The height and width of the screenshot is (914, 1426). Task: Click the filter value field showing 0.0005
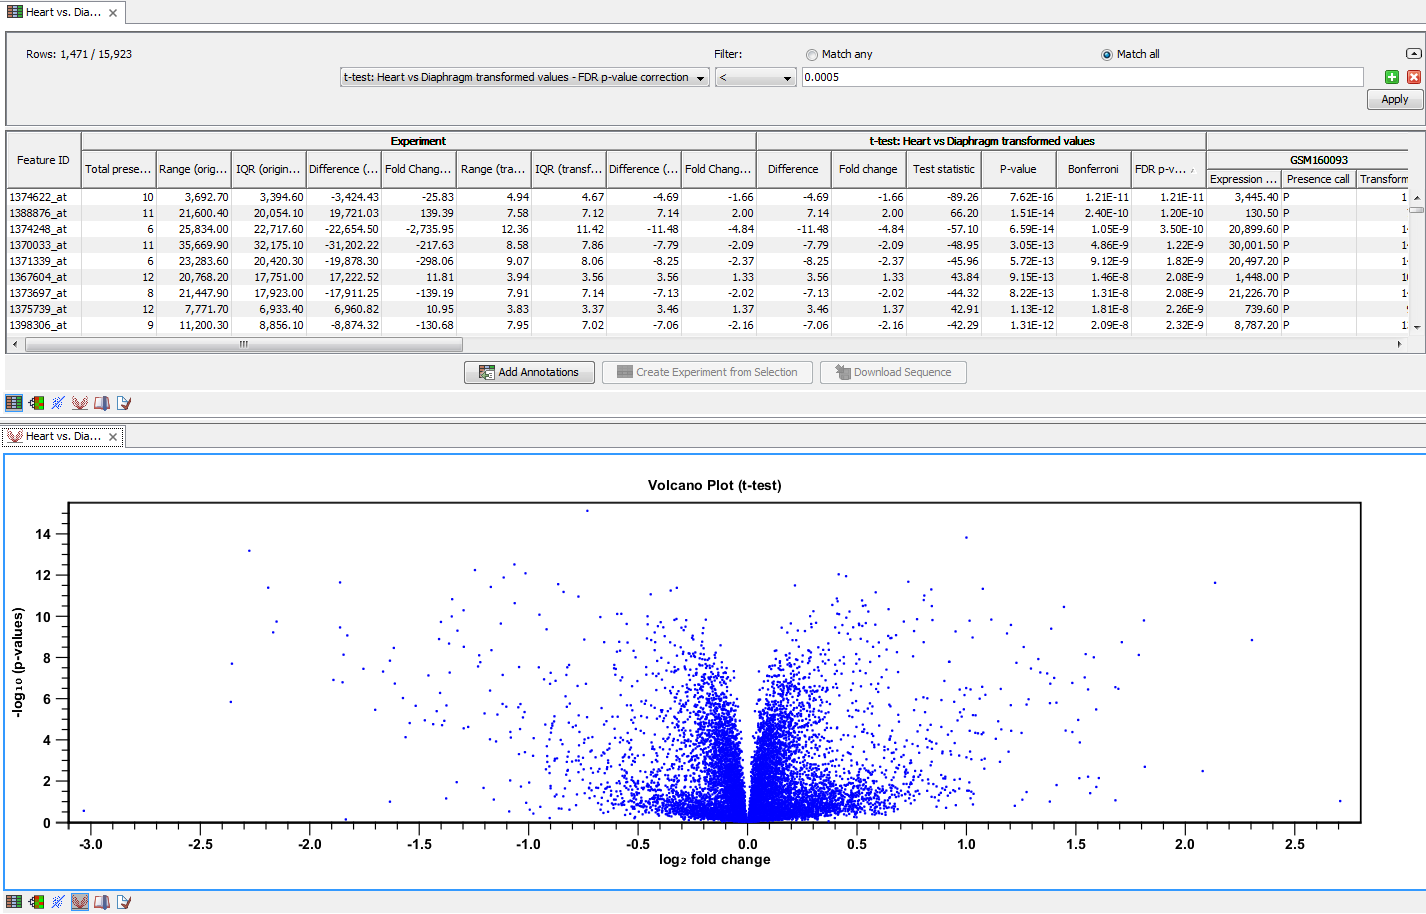click(1080, 77)
